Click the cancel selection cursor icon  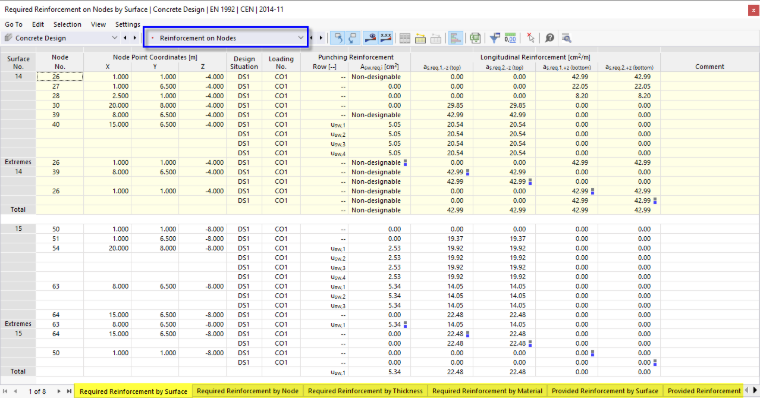531,38
